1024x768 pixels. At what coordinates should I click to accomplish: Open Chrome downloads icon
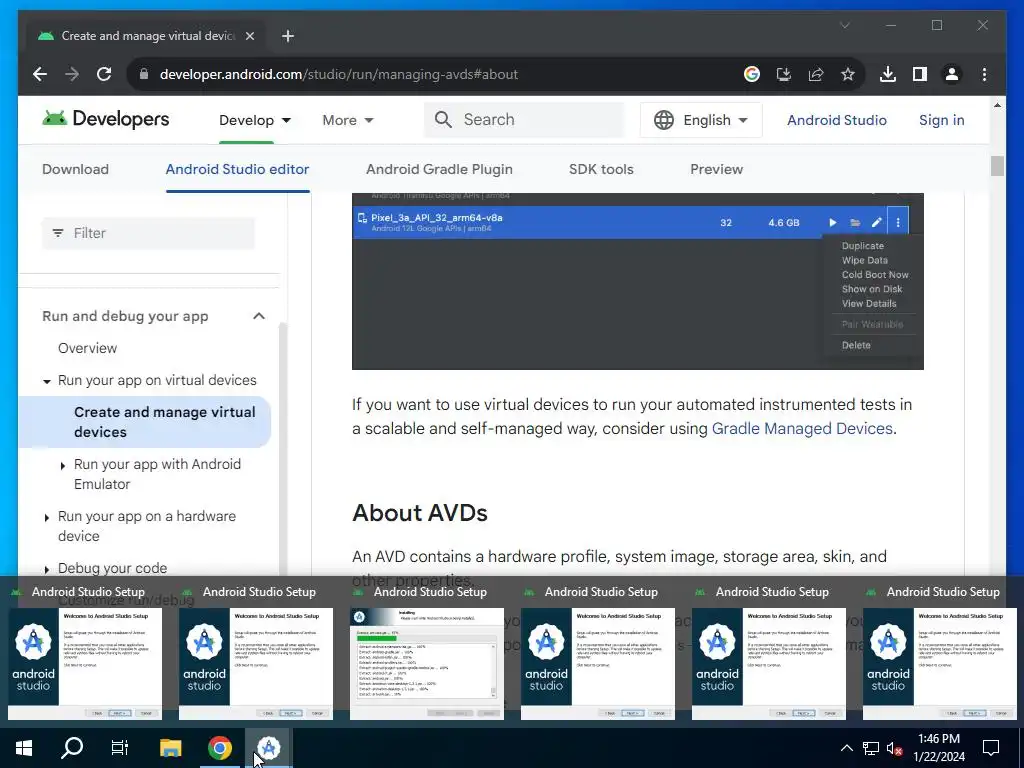[888, 74]
